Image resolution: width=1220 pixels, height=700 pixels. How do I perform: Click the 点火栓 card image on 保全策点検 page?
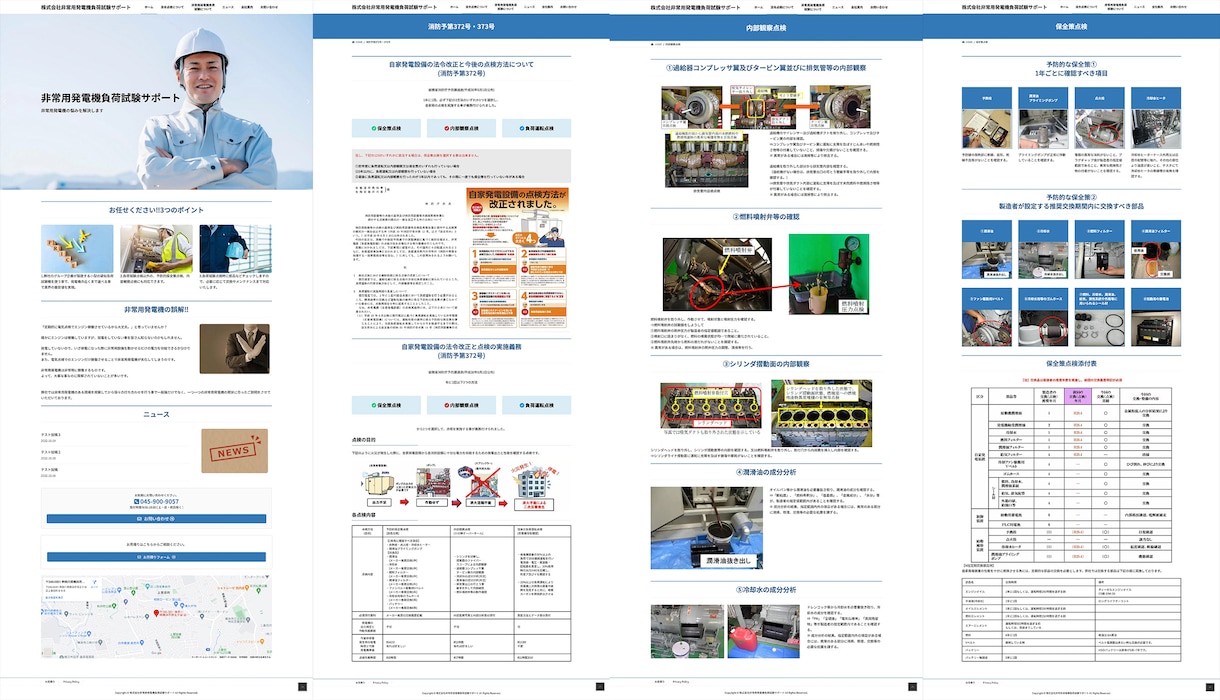click(1100, 128)
